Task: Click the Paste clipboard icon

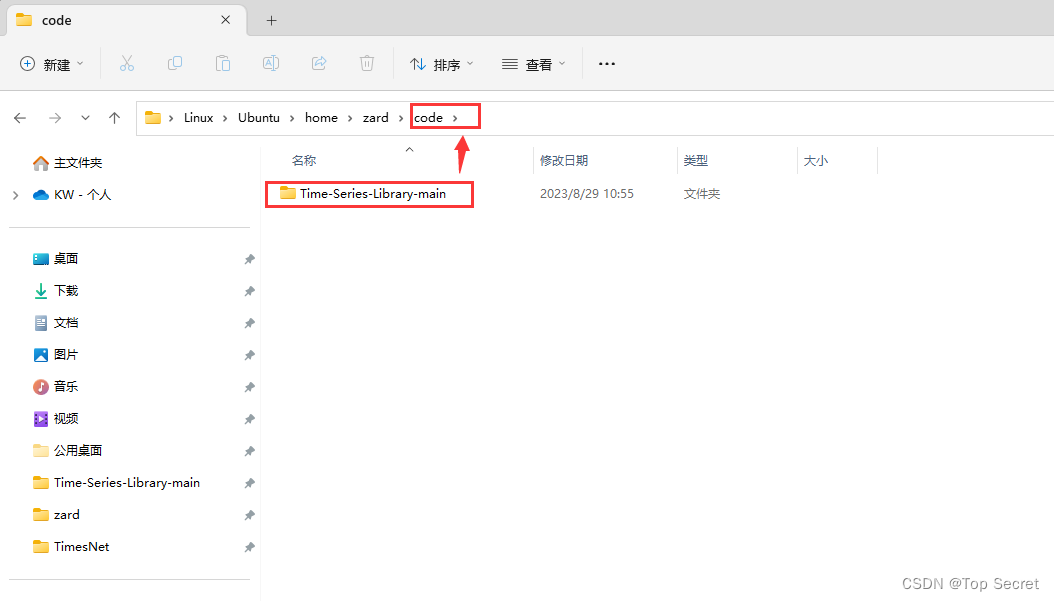Action: point(222,64)
